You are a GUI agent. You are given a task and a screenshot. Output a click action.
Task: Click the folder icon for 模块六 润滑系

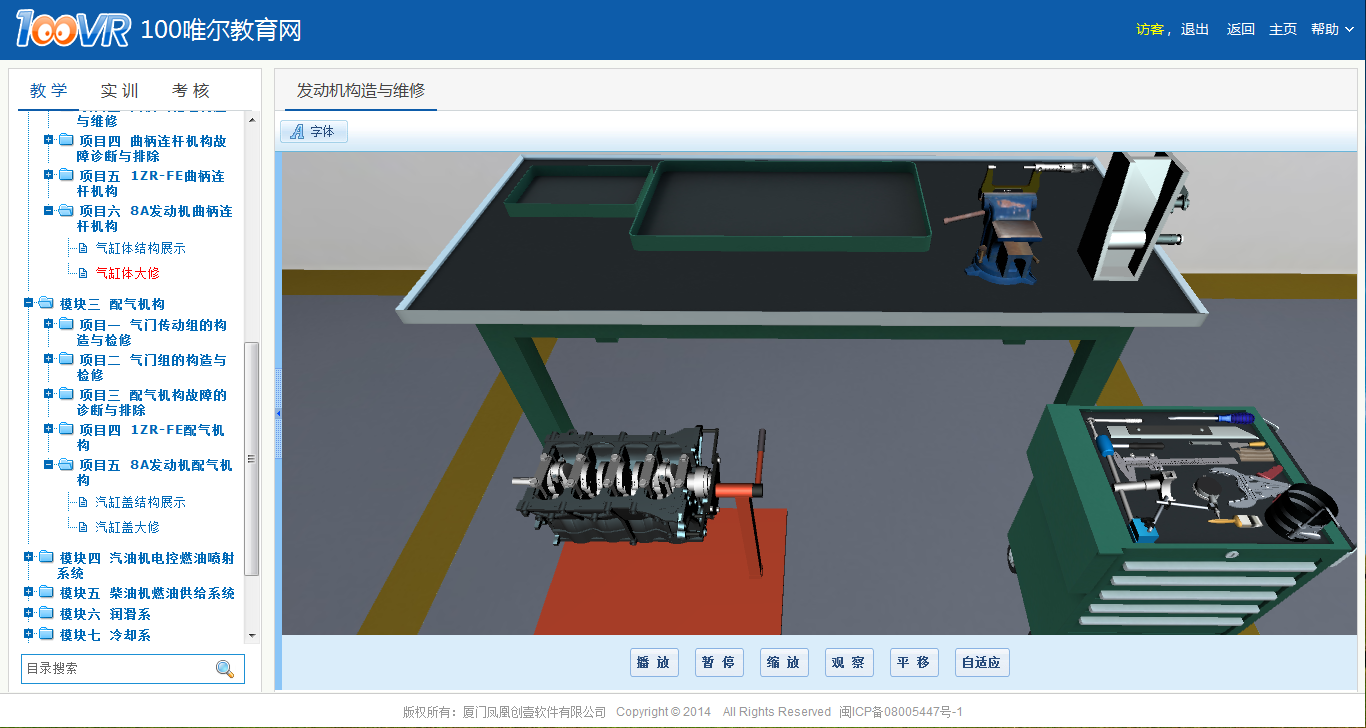tap(46, 614)
